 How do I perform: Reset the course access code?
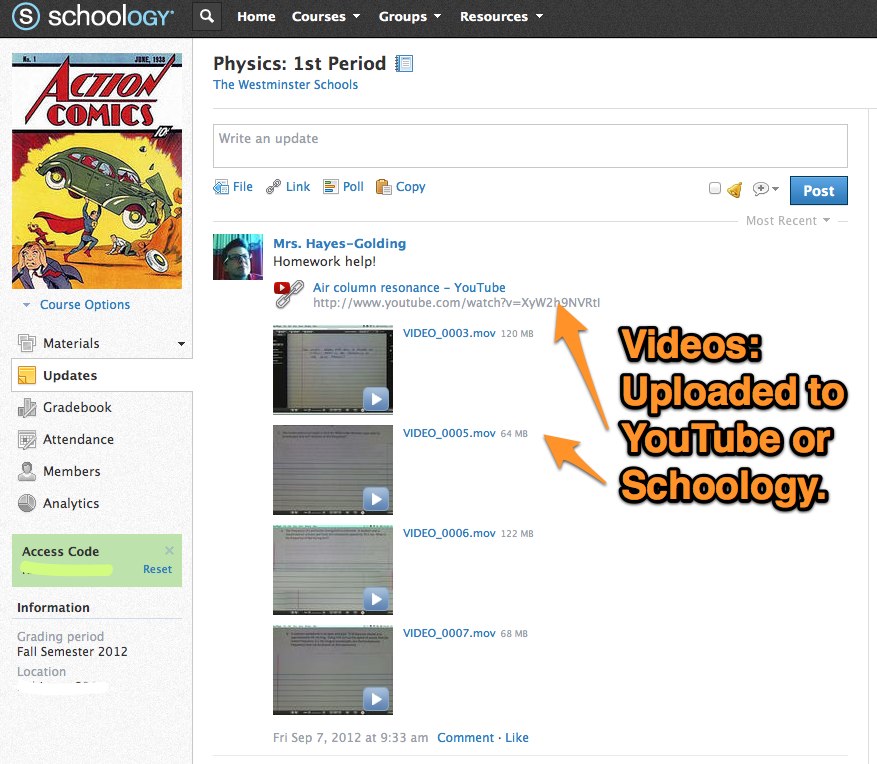[x=157, y=569]
